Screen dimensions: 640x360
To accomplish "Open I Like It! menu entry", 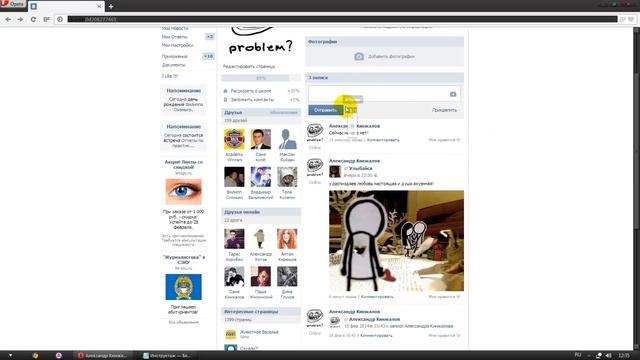I will tap(170, 76).
